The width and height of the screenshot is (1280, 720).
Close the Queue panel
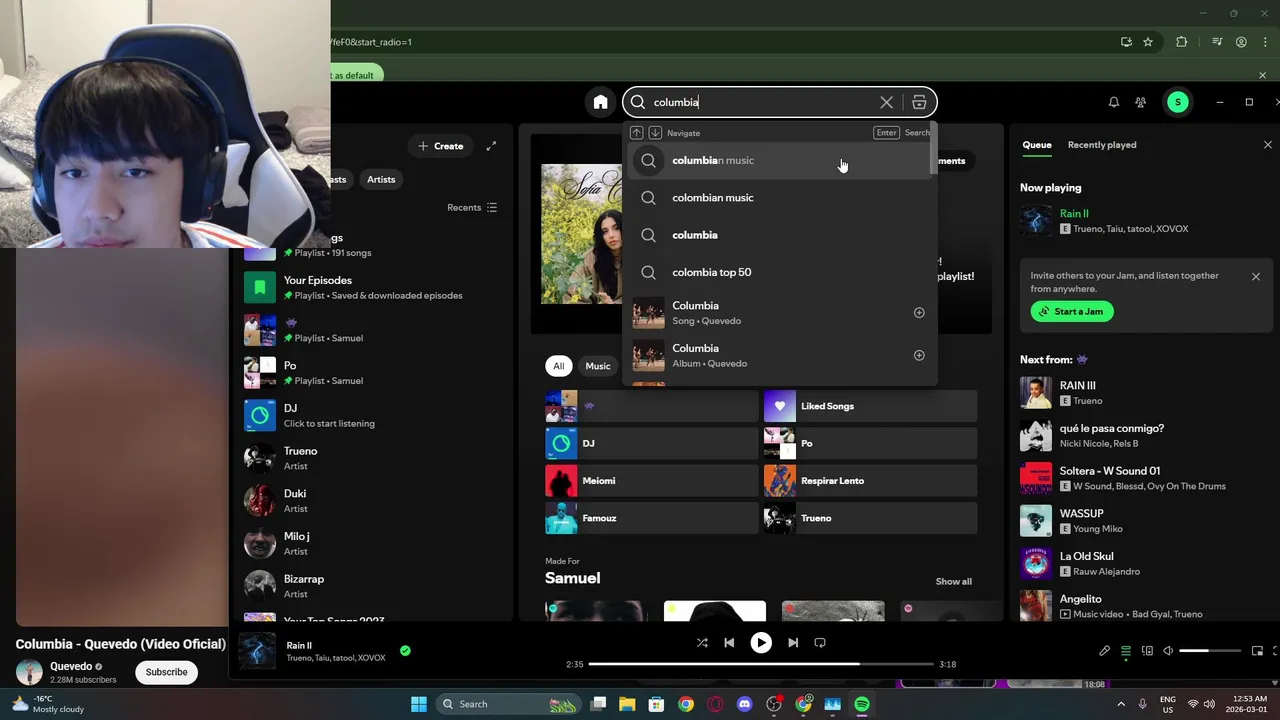point(1267,145)
